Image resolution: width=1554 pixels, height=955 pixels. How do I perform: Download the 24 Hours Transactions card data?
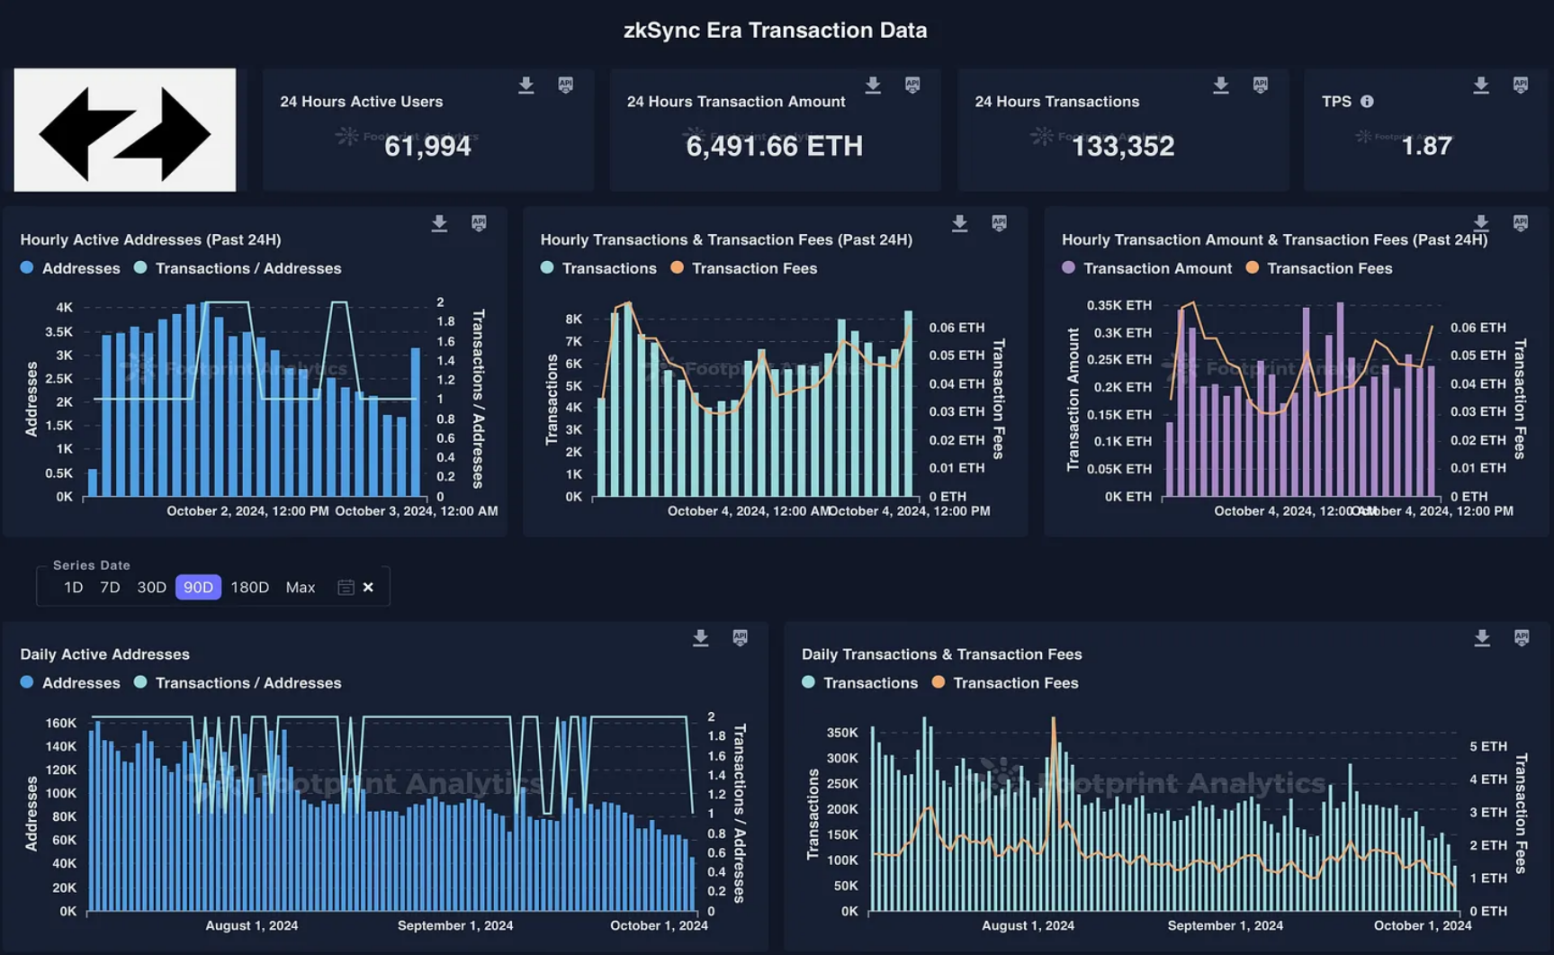[x=1220, y=86]
